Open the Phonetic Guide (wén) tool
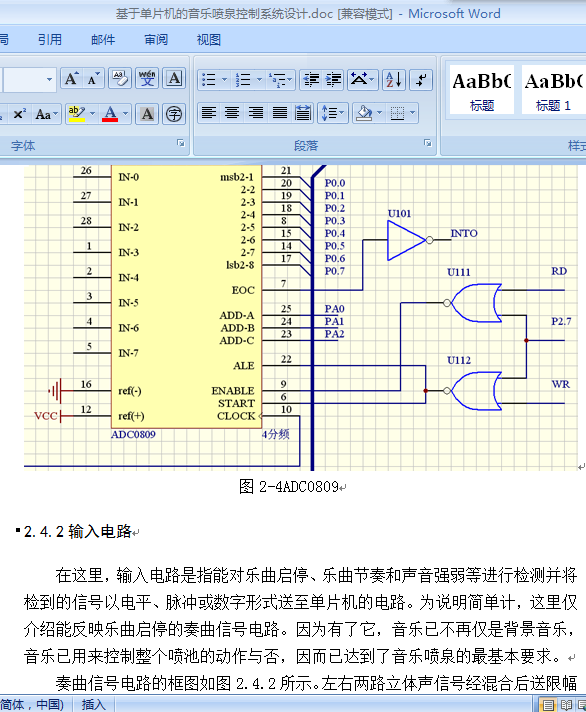586x712 pixels. coord(147,79)
